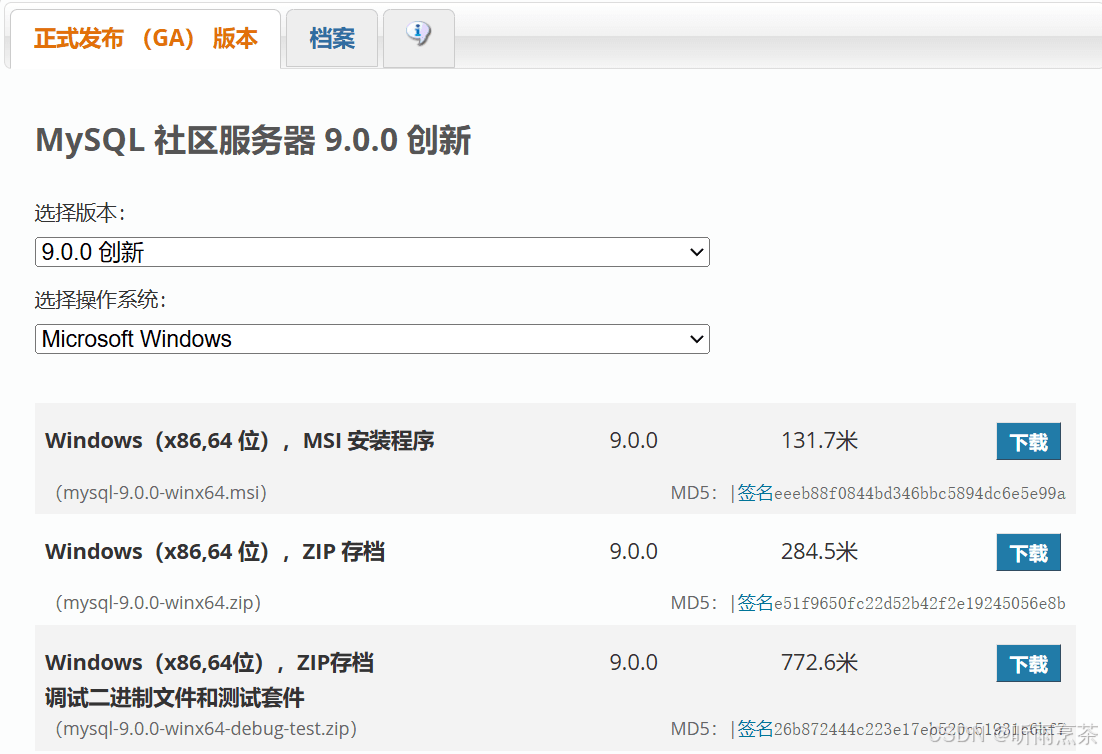1102x754 pixels.
Task: Switch to the 档案 tab
Action: coord(332,39)
